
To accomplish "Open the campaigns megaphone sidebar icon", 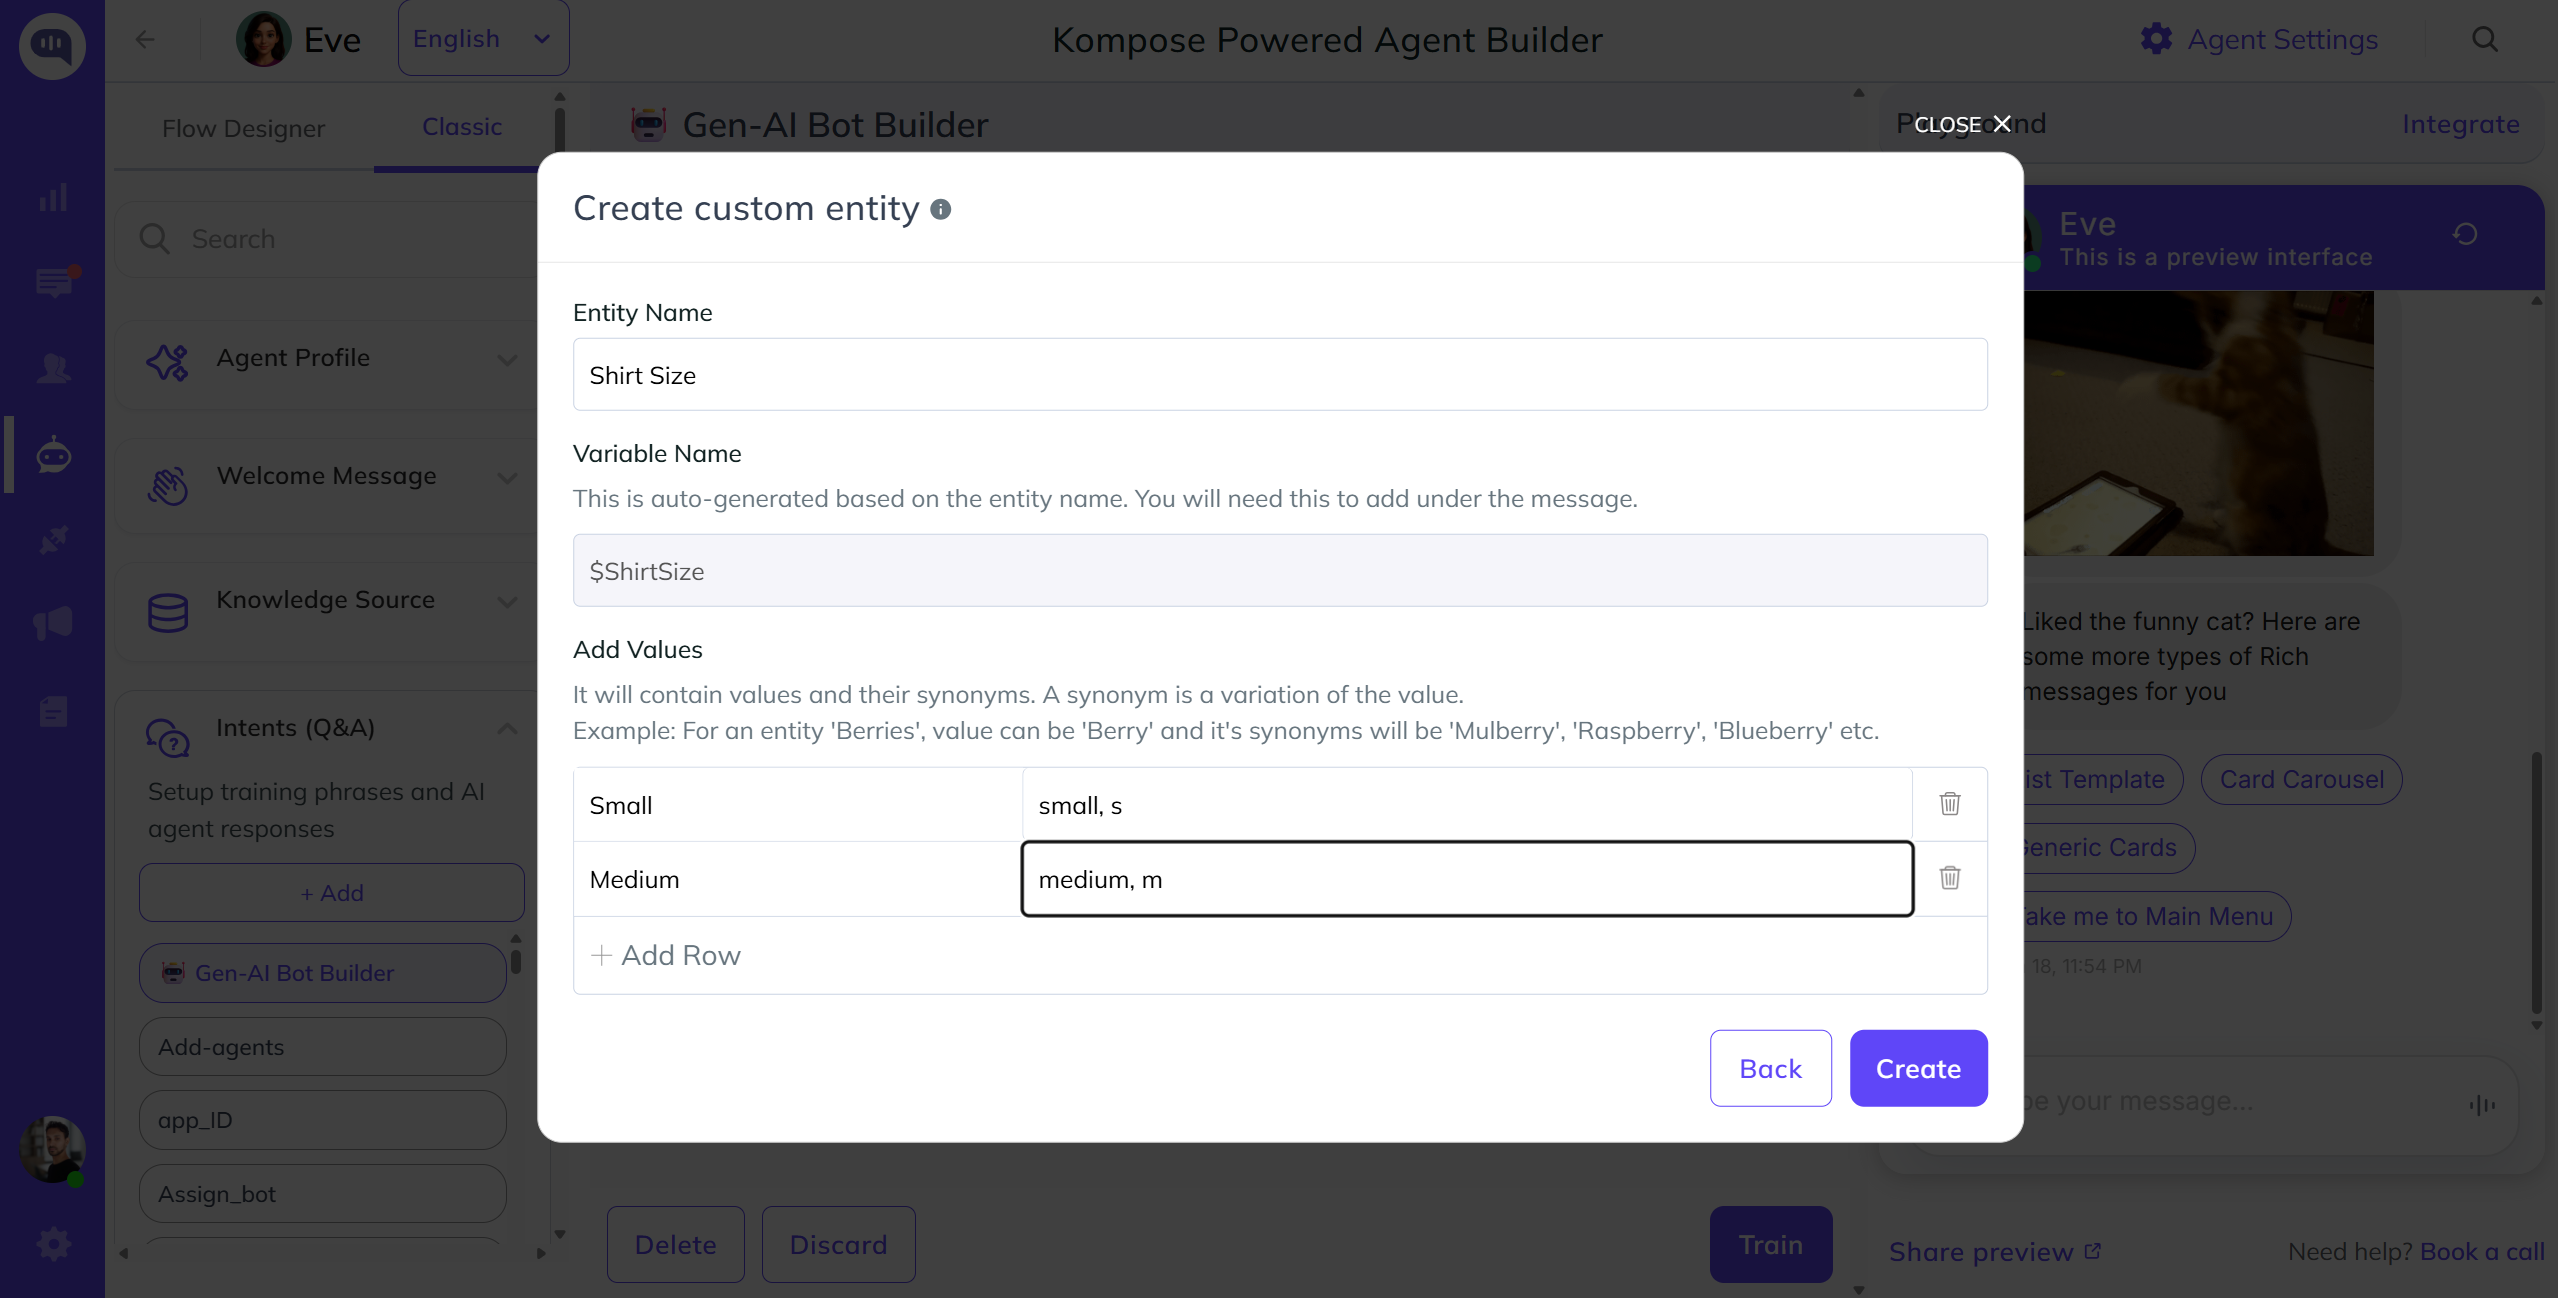I will coord(53,624).
